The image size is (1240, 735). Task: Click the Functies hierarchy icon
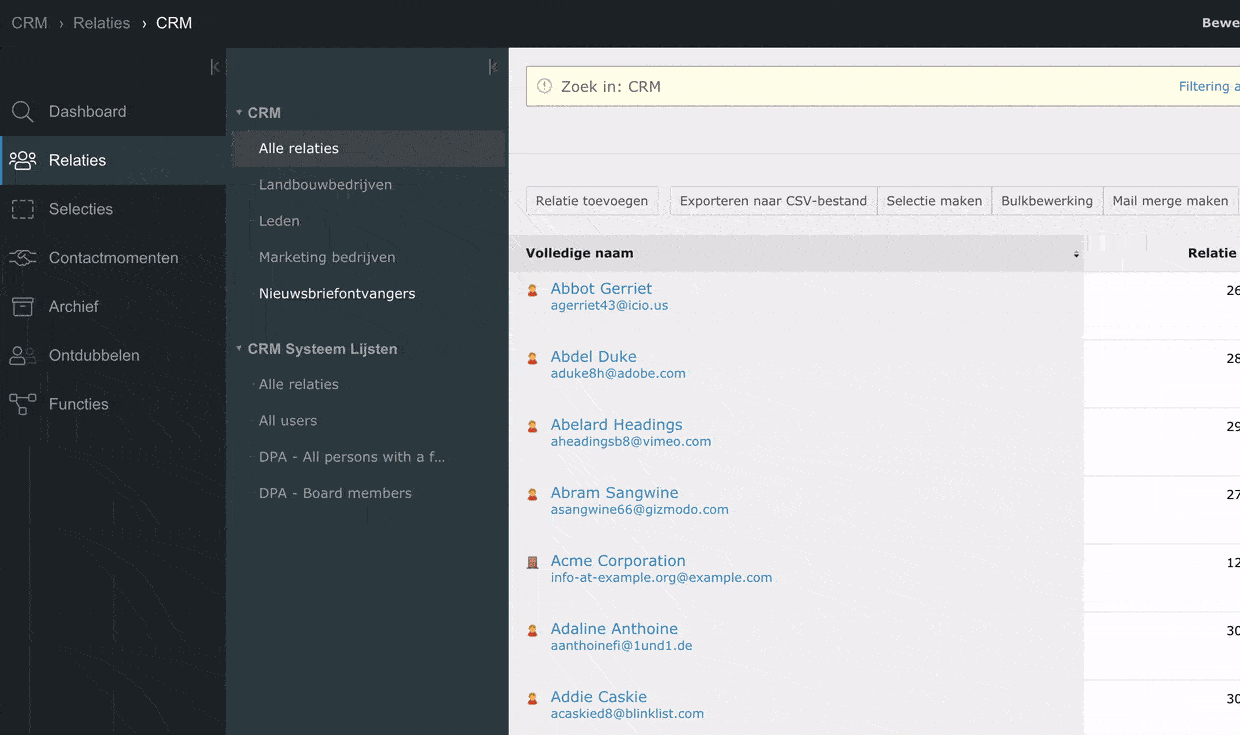(22, 404)
